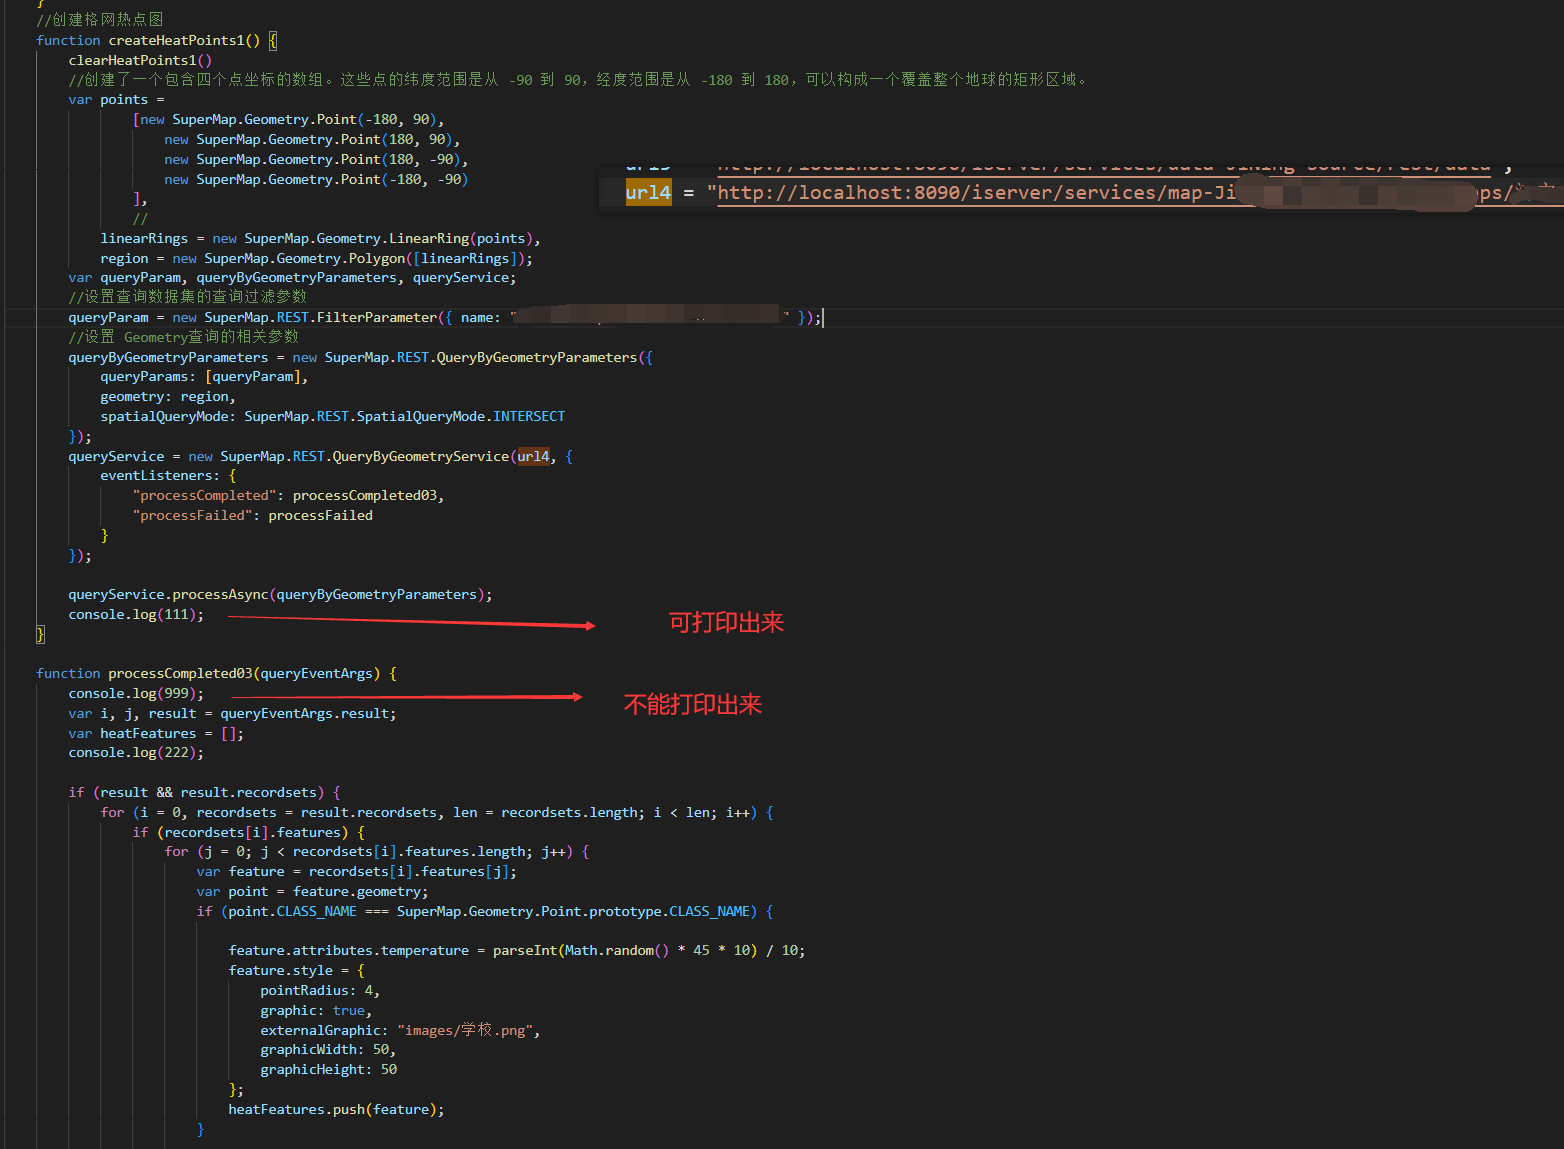Viewport: 1564px width, 1149px height.
Task: Click highlighted url4 in QueryByGeometryService call
Action: [533, 456]
